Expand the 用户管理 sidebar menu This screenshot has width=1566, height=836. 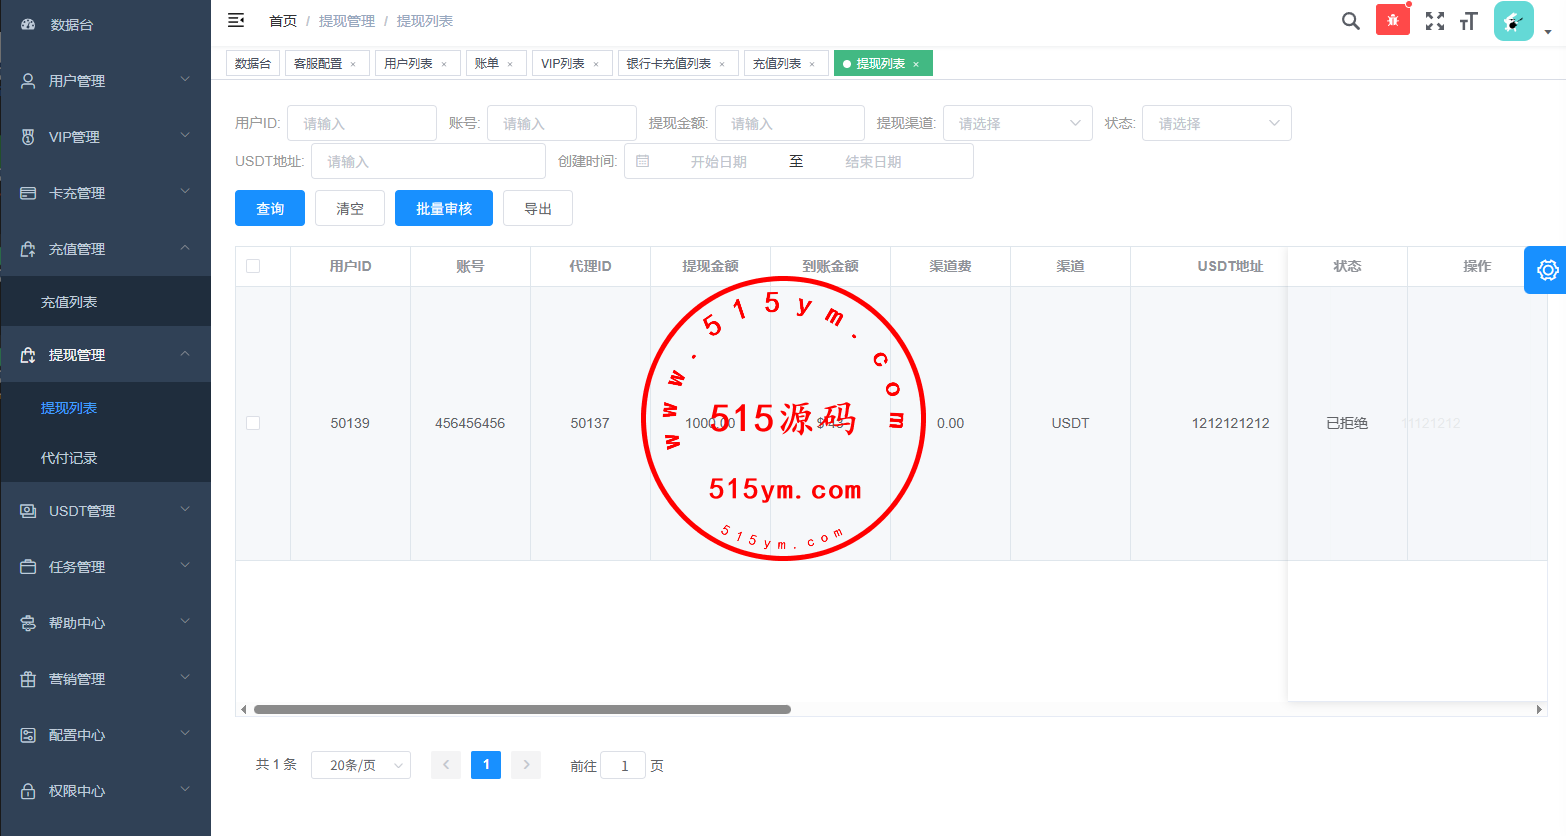coord(105,81)
